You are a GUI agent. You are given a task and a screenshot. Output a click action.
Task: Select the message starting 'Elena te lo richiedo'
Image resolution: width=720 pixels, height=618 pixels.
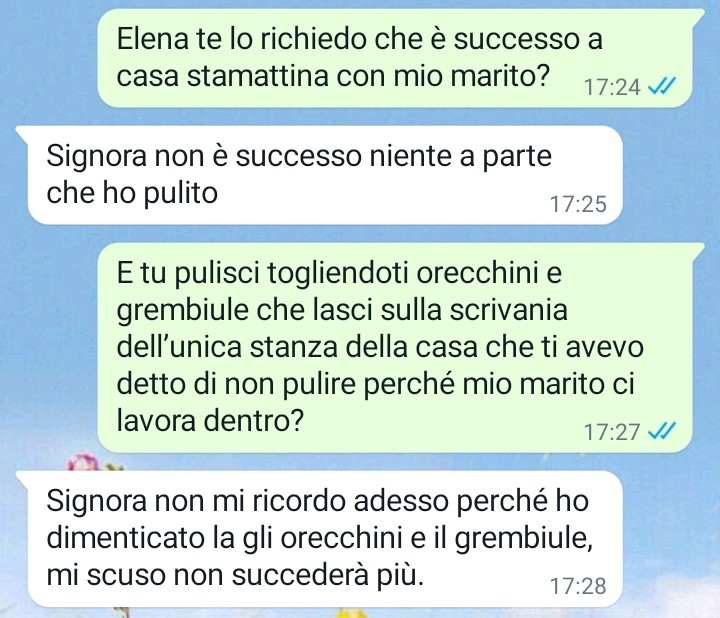(395, 58)
